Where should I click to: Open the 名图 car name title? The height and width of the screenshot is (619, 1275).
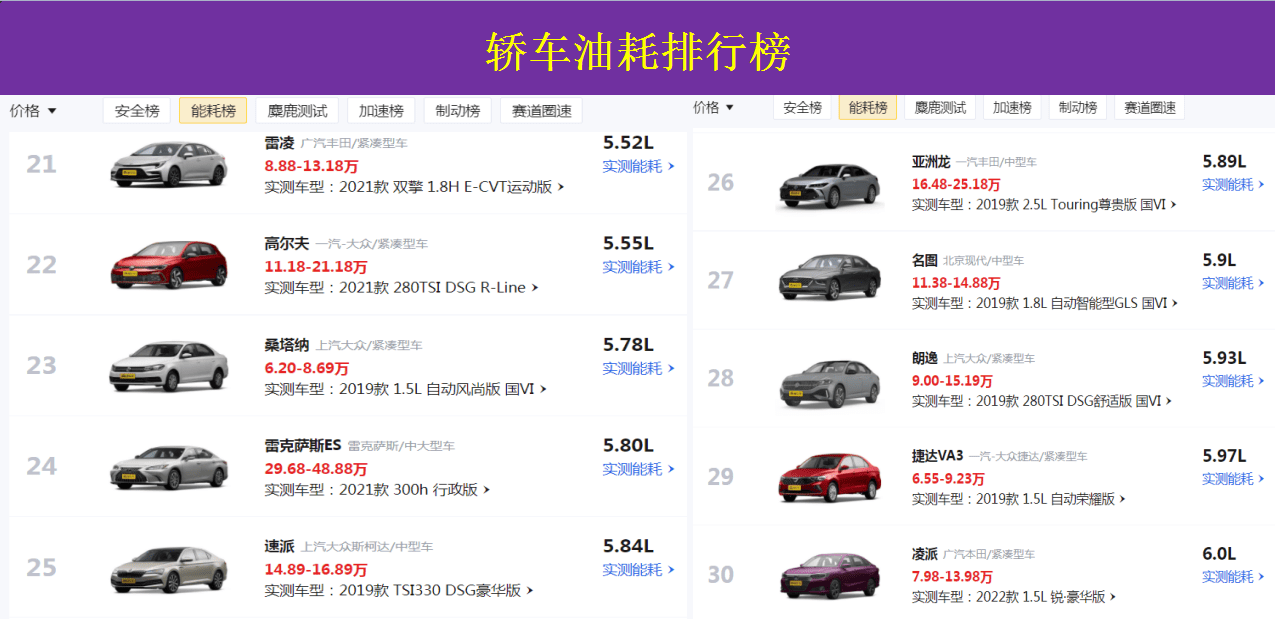(x=924, y=260)
